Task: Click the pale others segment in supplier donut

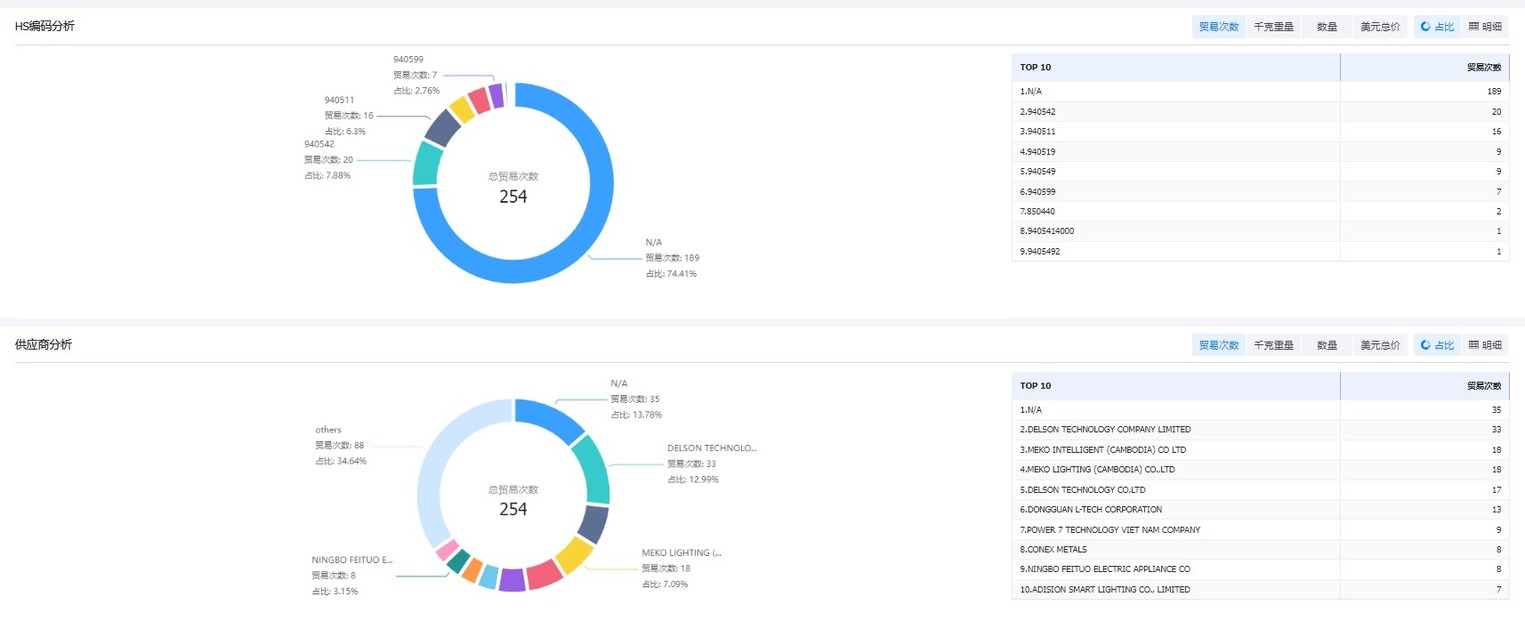Action: pyautogui.click(x=440, y=462)
